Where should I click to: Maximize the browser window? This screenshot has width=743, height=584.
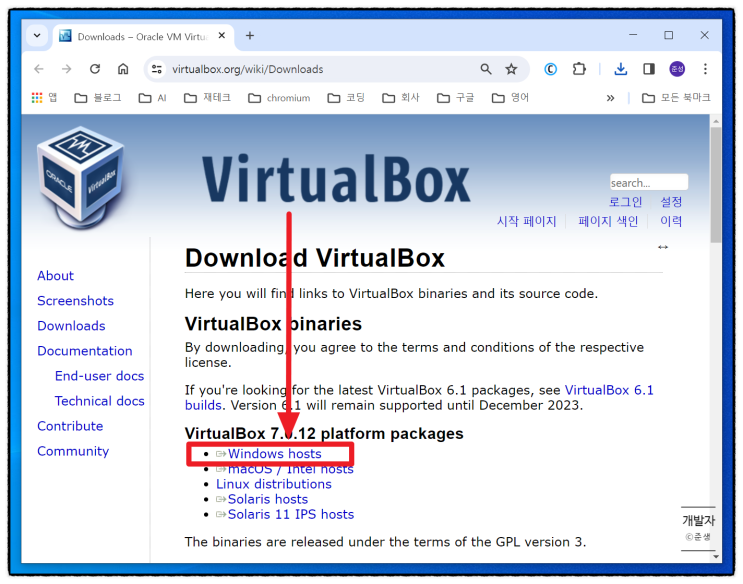click(669, 35)
